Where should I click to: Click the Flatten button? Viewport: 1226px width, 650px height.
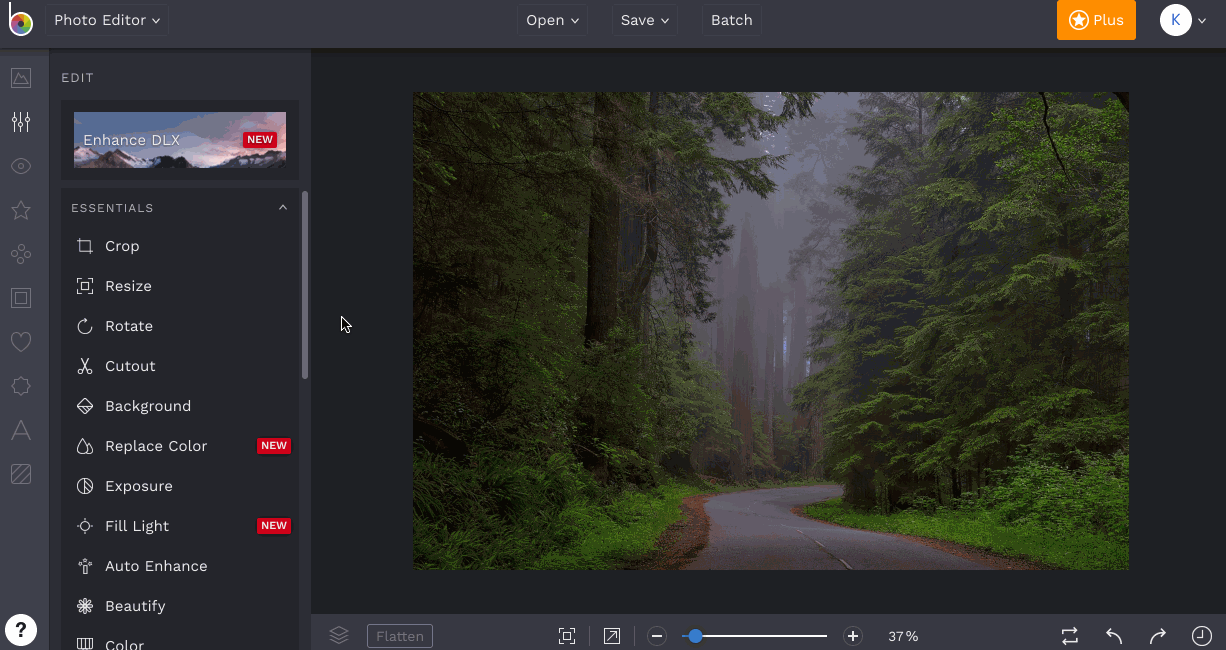(x=400, y=636)
